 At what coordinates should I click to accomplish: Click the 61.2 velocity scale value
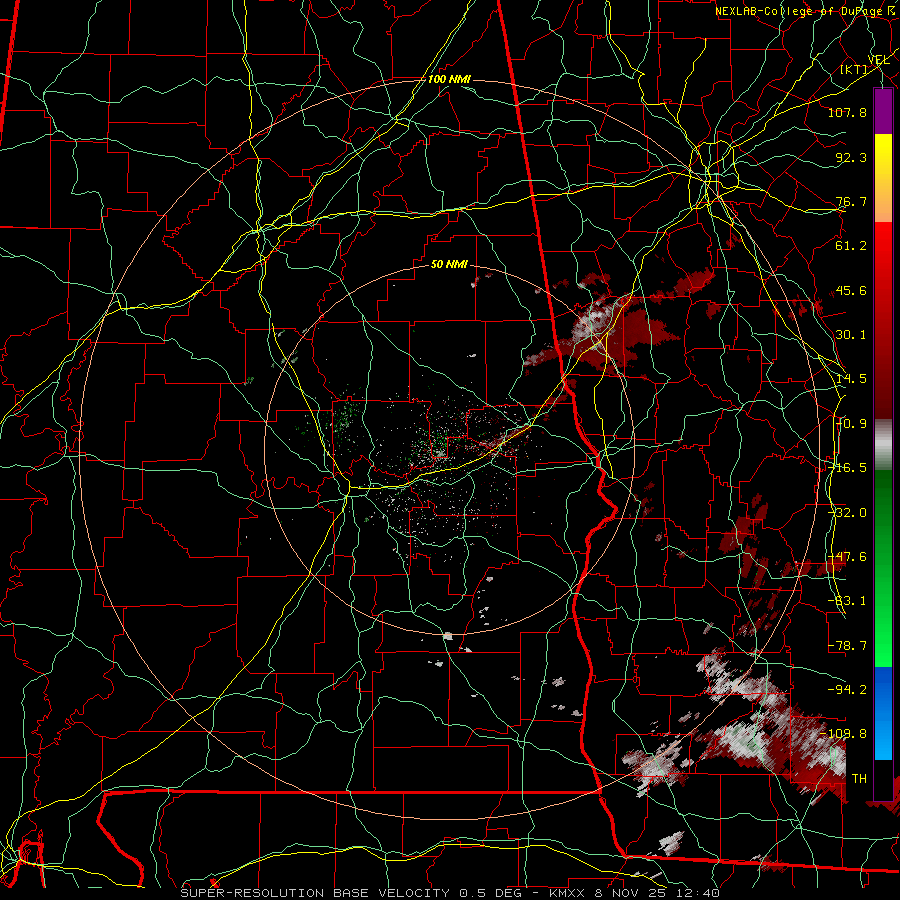(851, 246)
